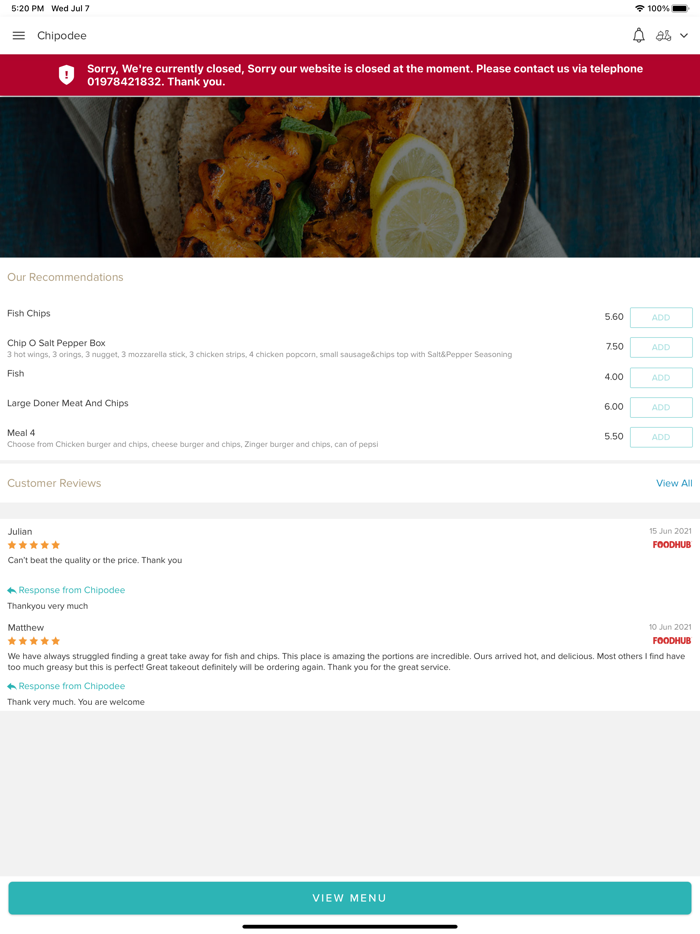This screenshot has height=934, width=700.
Task: Open response from Chipodee under Julian's review
Action: pos(66,590)
